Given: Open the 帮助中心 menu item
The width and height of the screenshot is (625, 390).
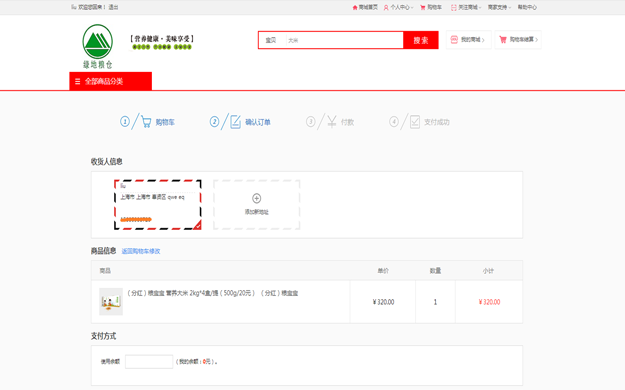Looking at the screenshot, I should pos(527,8).
